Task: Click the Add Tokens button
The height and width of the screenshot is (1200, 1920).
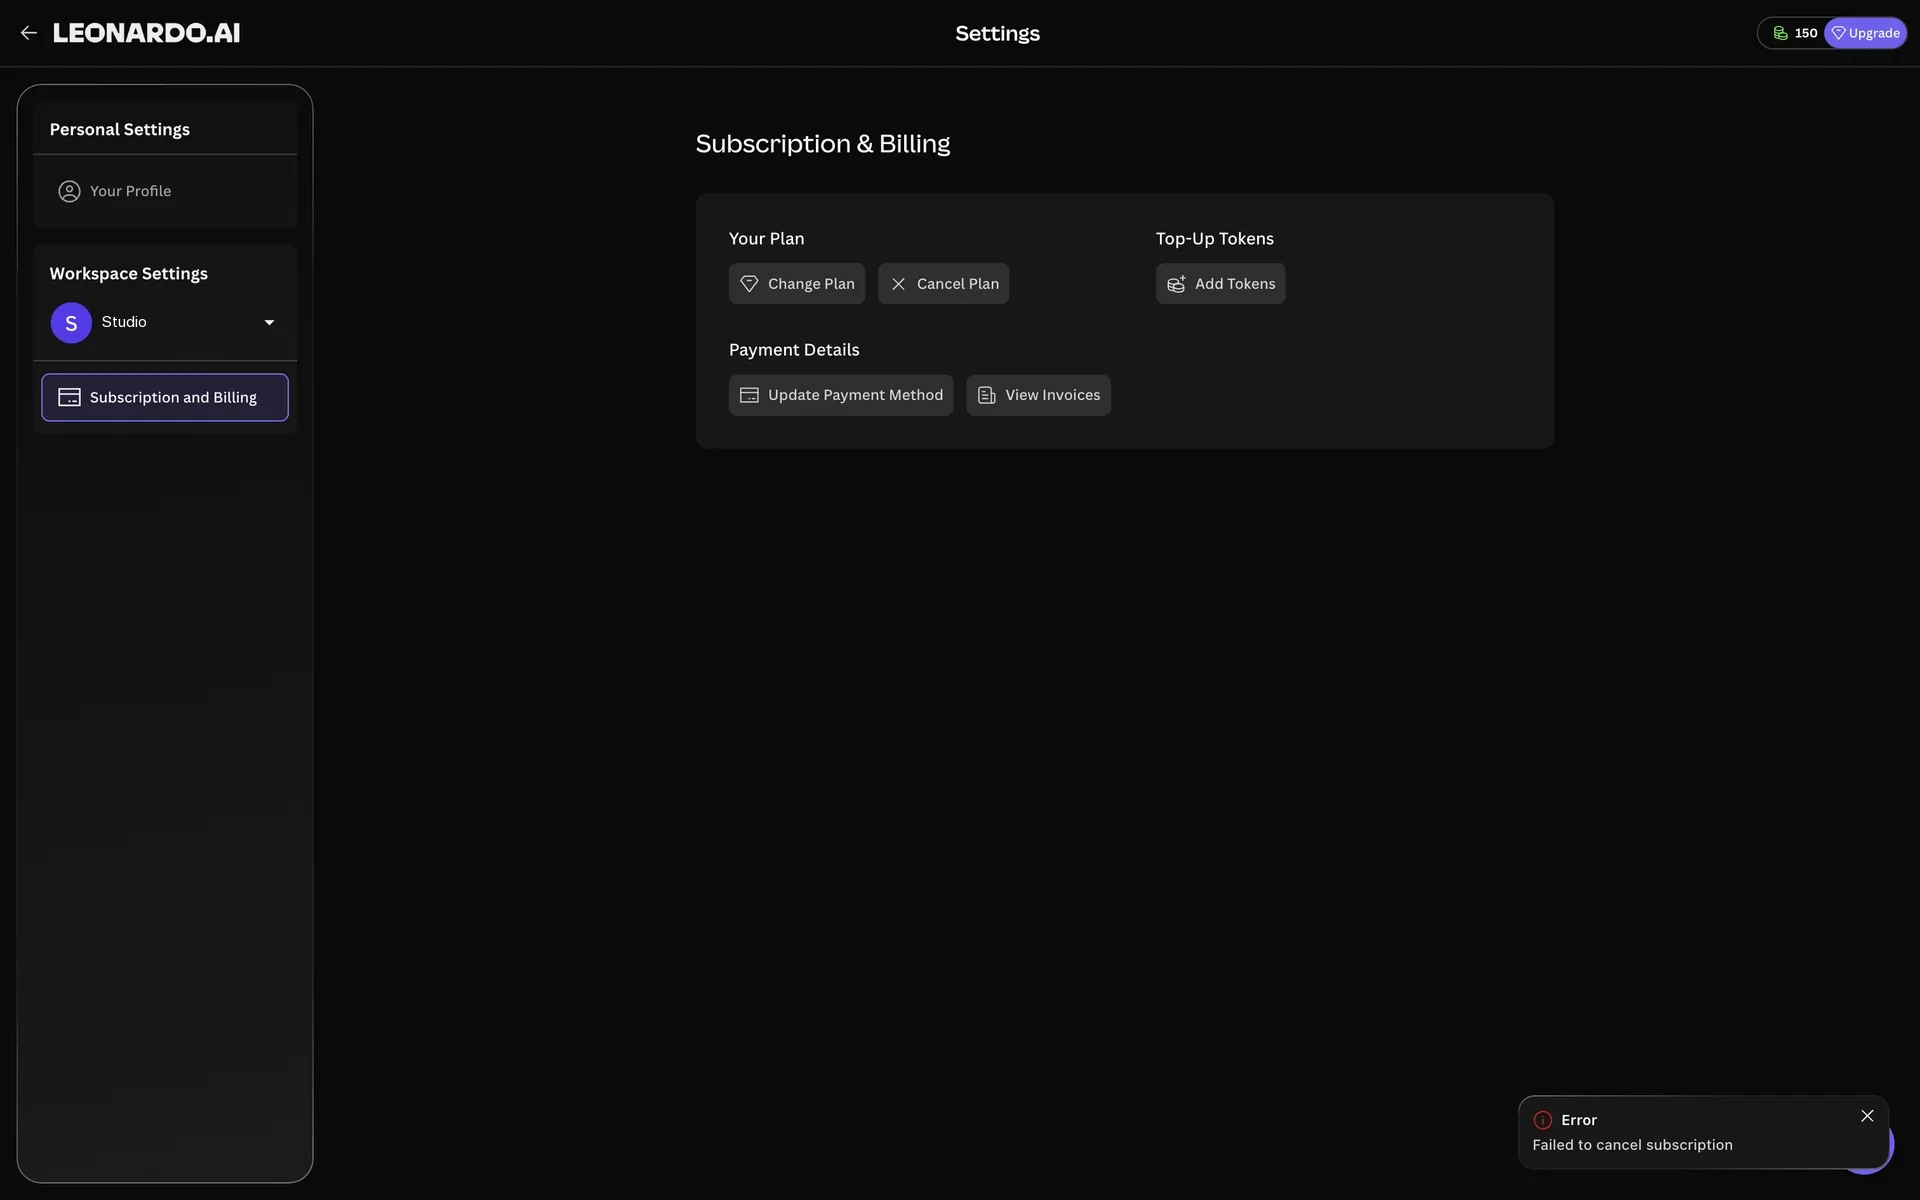Action: 1220,284
